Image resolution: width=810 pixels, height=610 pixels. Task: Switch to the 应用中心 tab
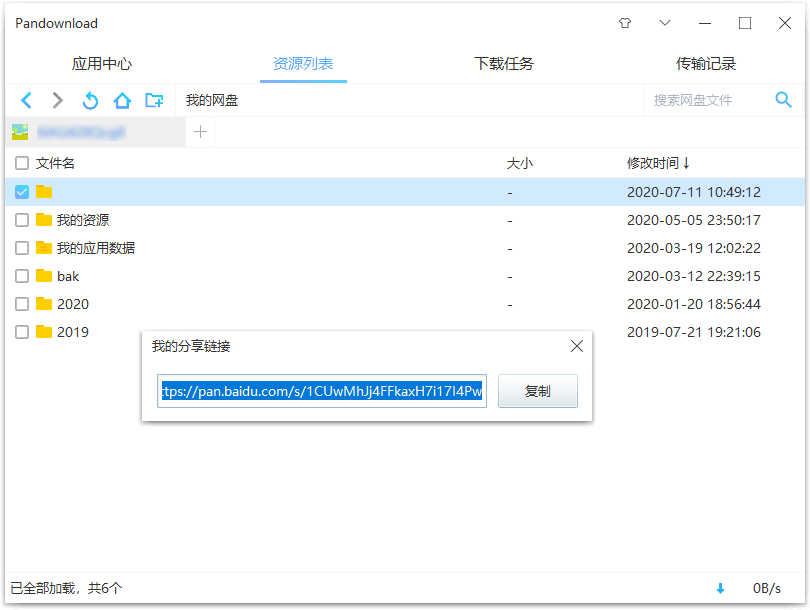point(100,62)
